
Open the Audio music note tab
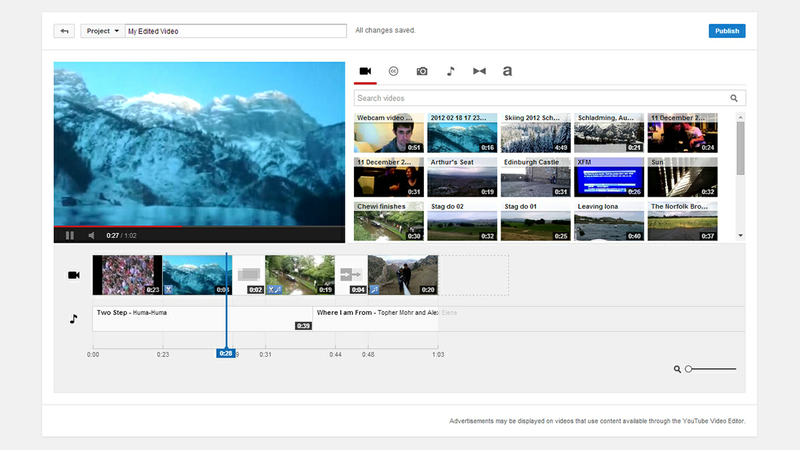tap(450, 71)
